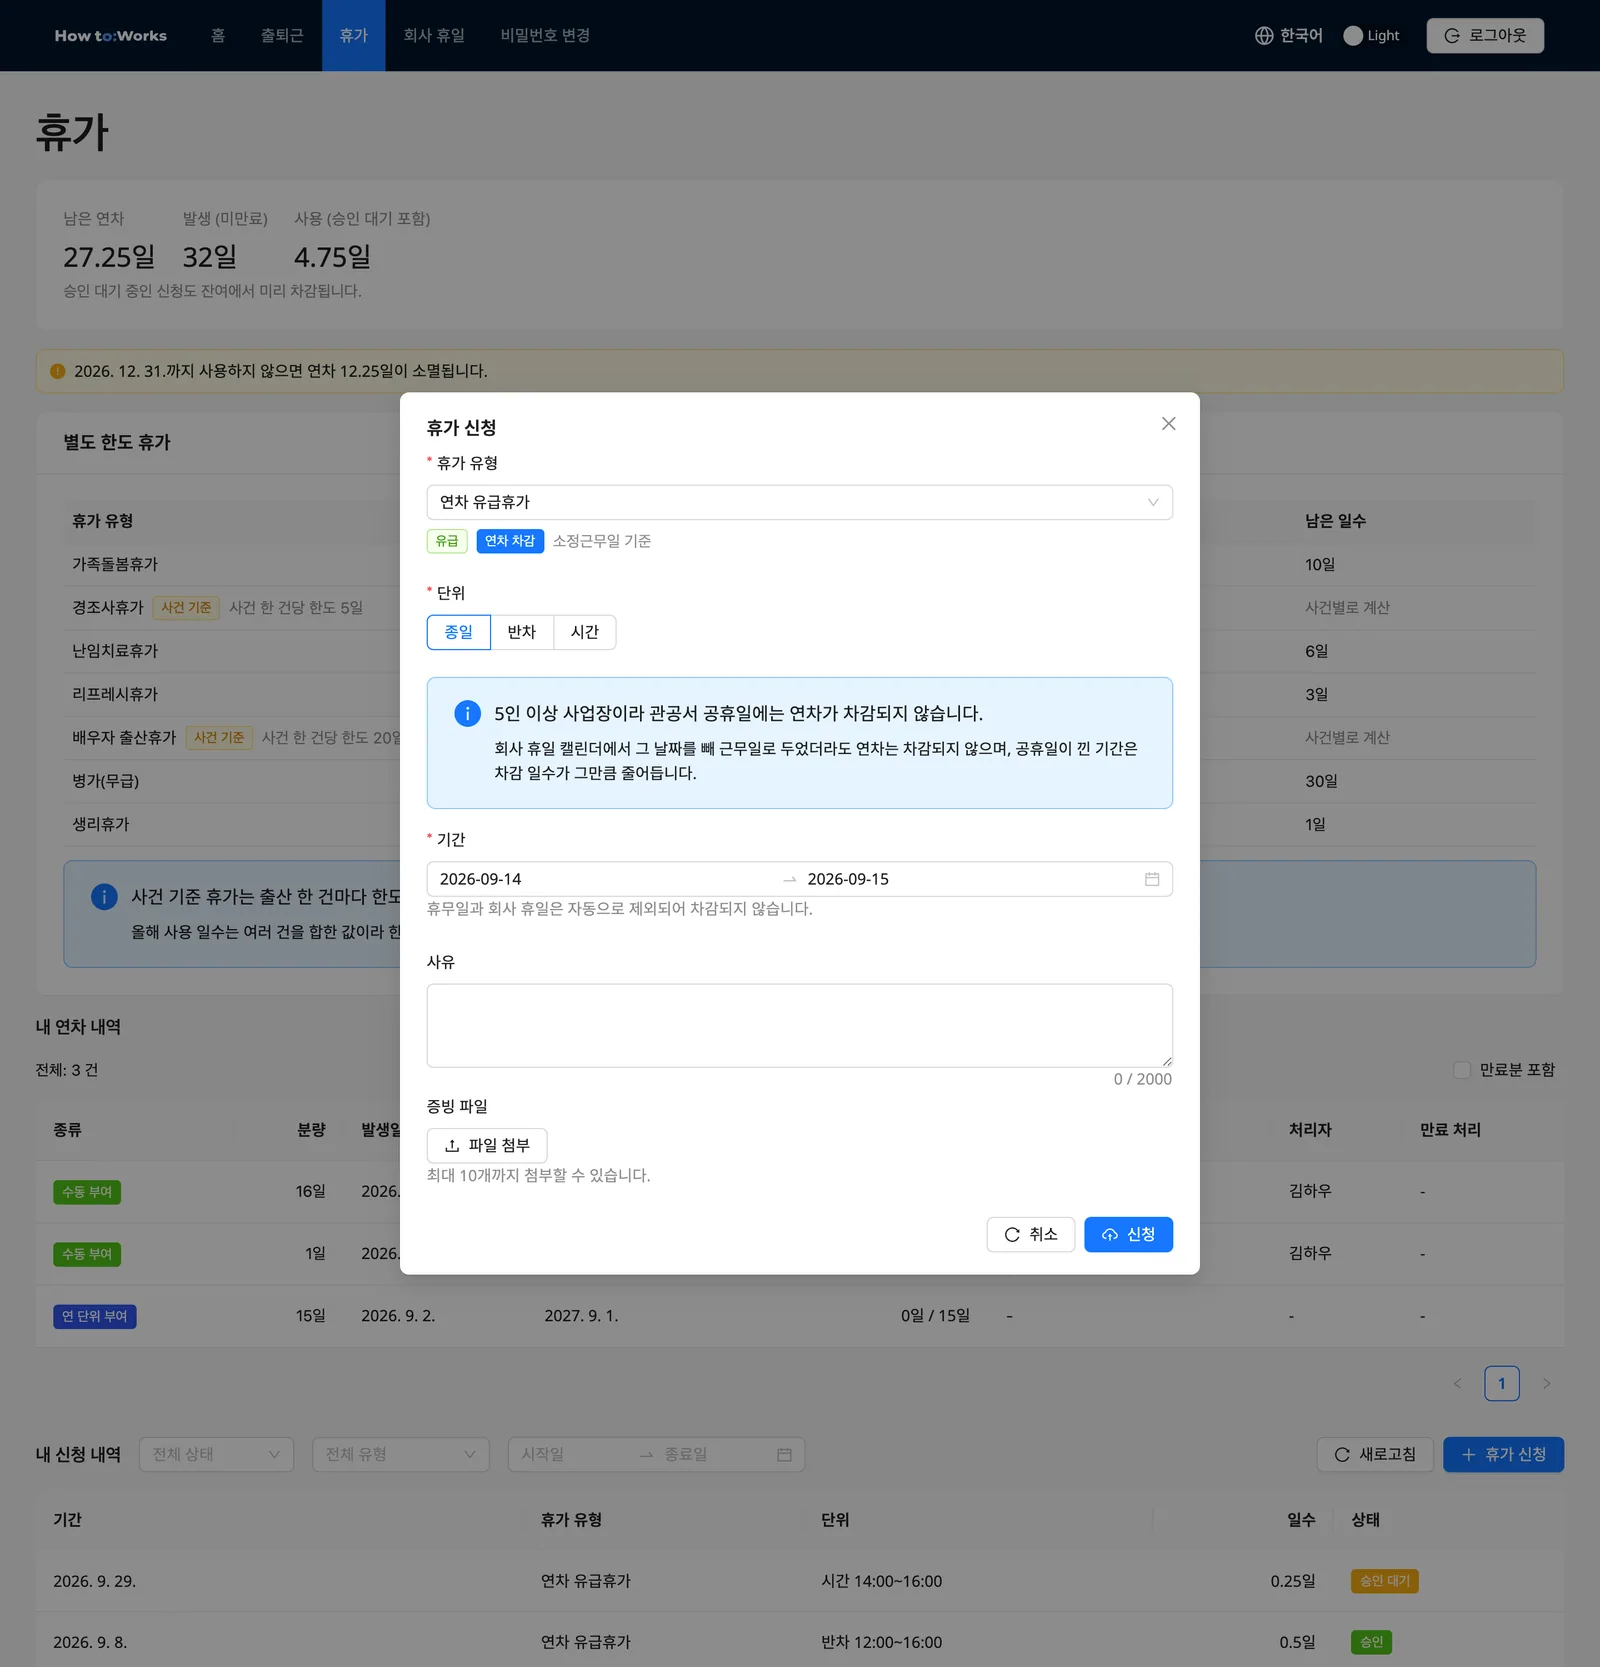This screenshot has height=1667, width=1600.
Task: Close the 휴가 신청 dialog with X icon
Action: (x=1168, y=424)
